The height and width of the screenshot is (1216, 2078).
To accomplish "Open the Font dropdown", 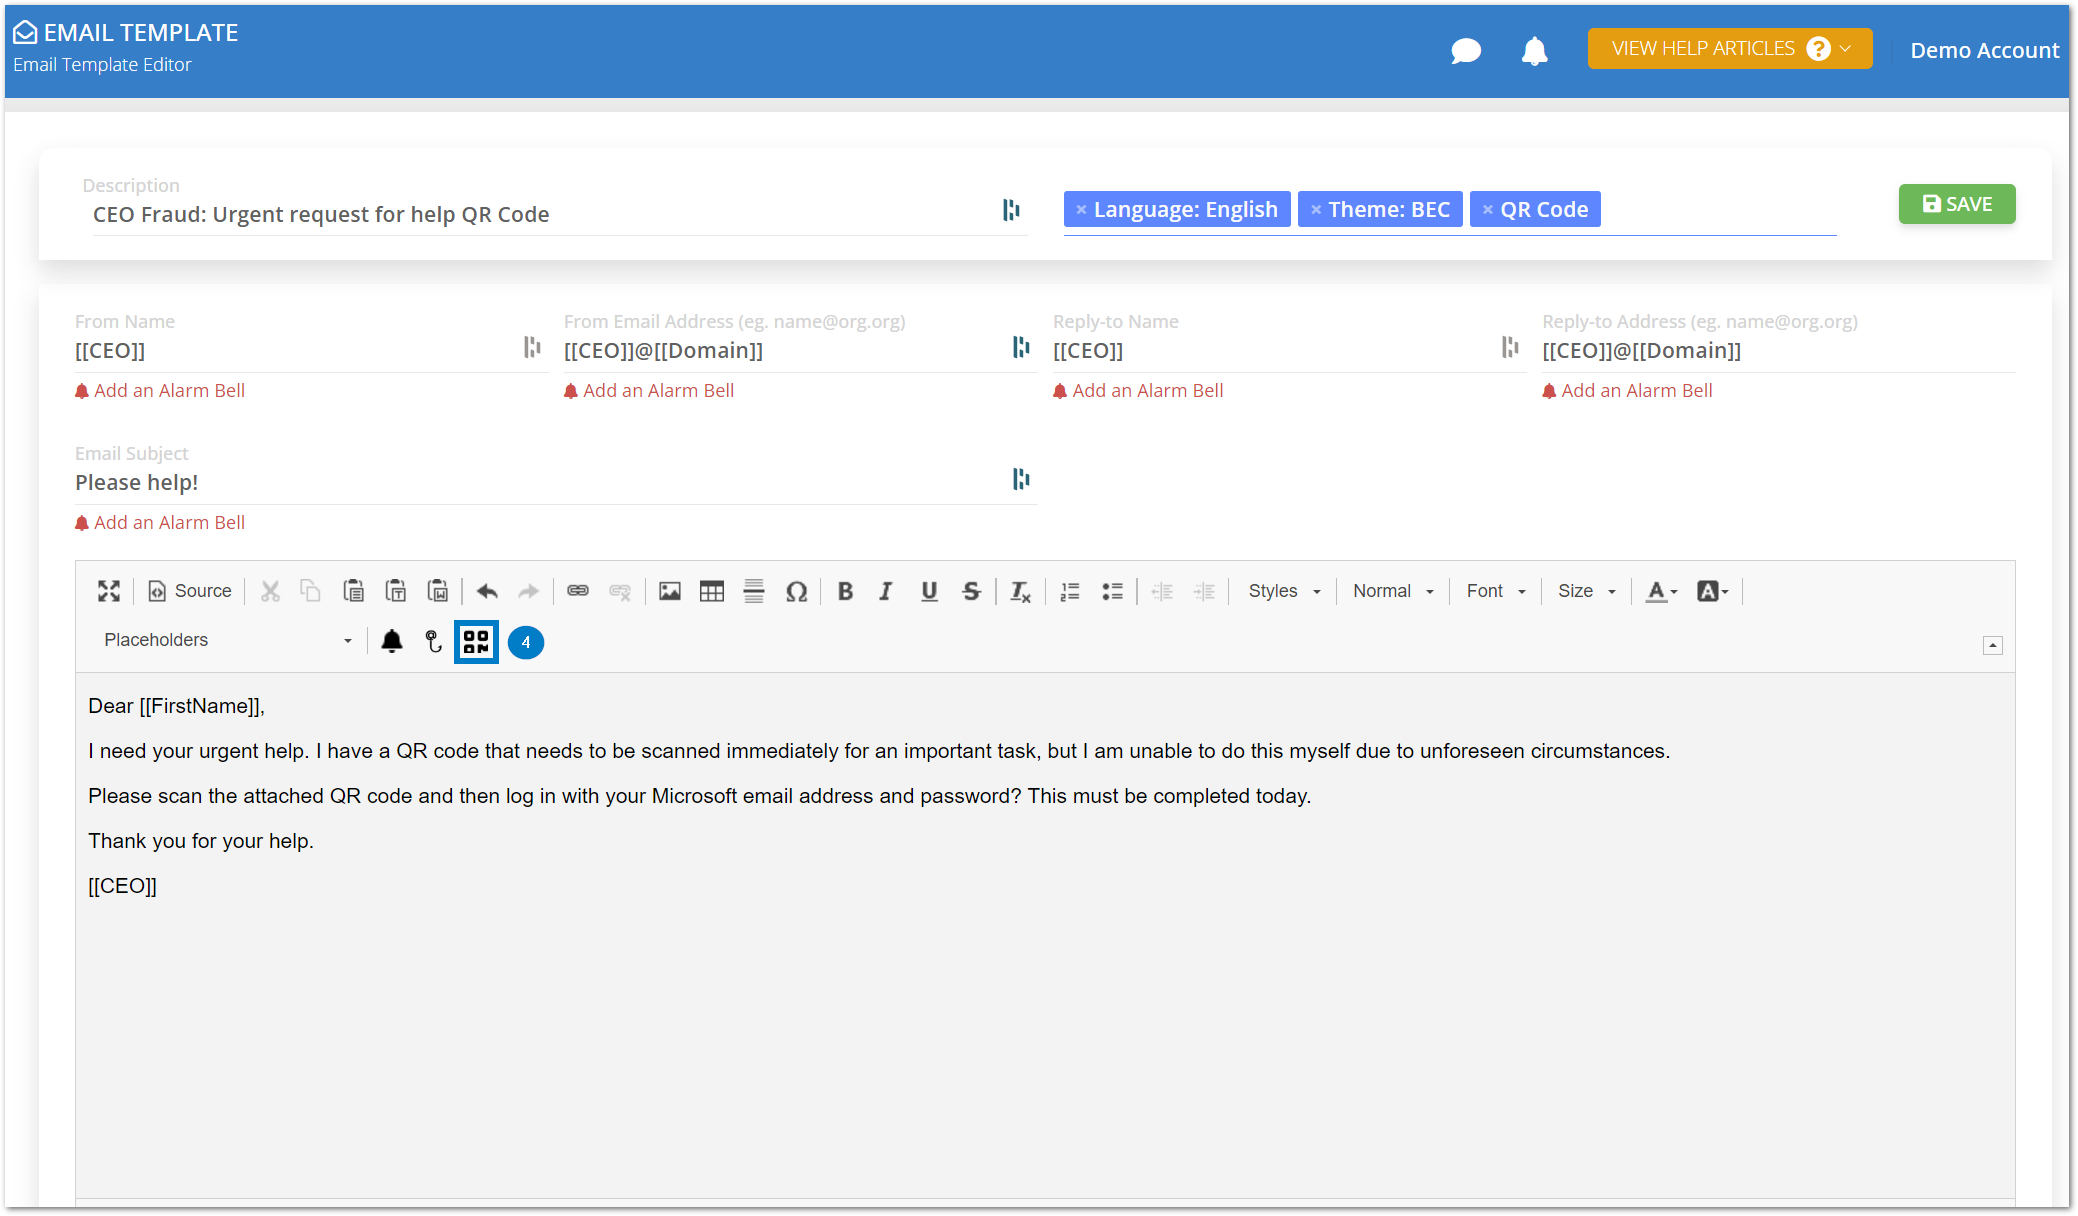I will pyautogui.click(x=1495, y=591).
